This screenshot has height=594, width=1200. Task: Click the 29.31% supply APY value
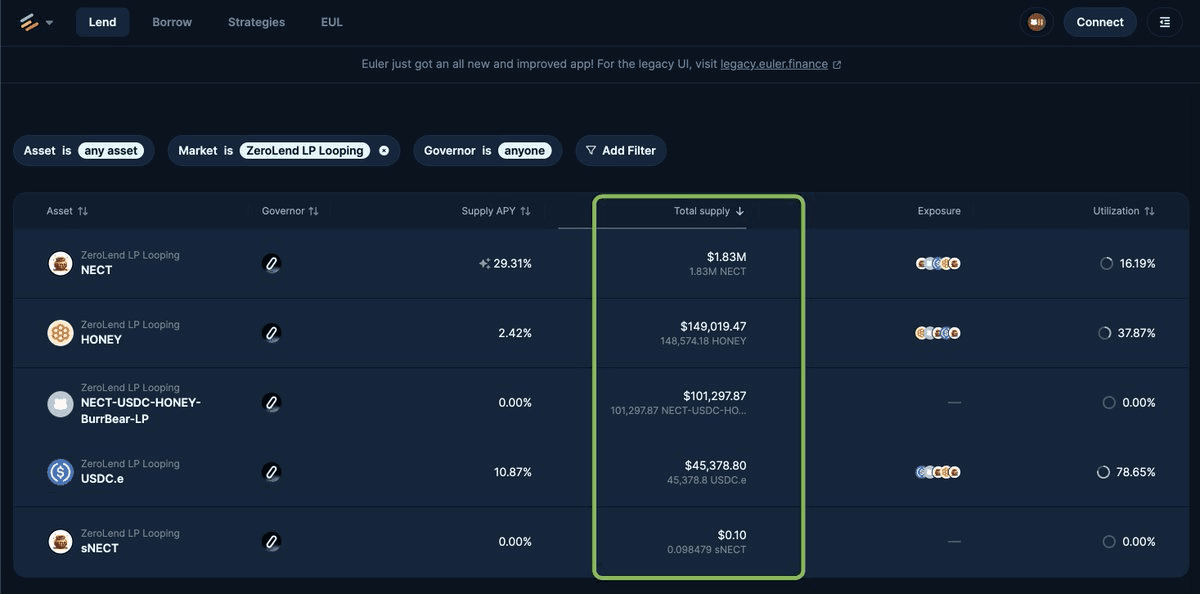pos(513,263)
